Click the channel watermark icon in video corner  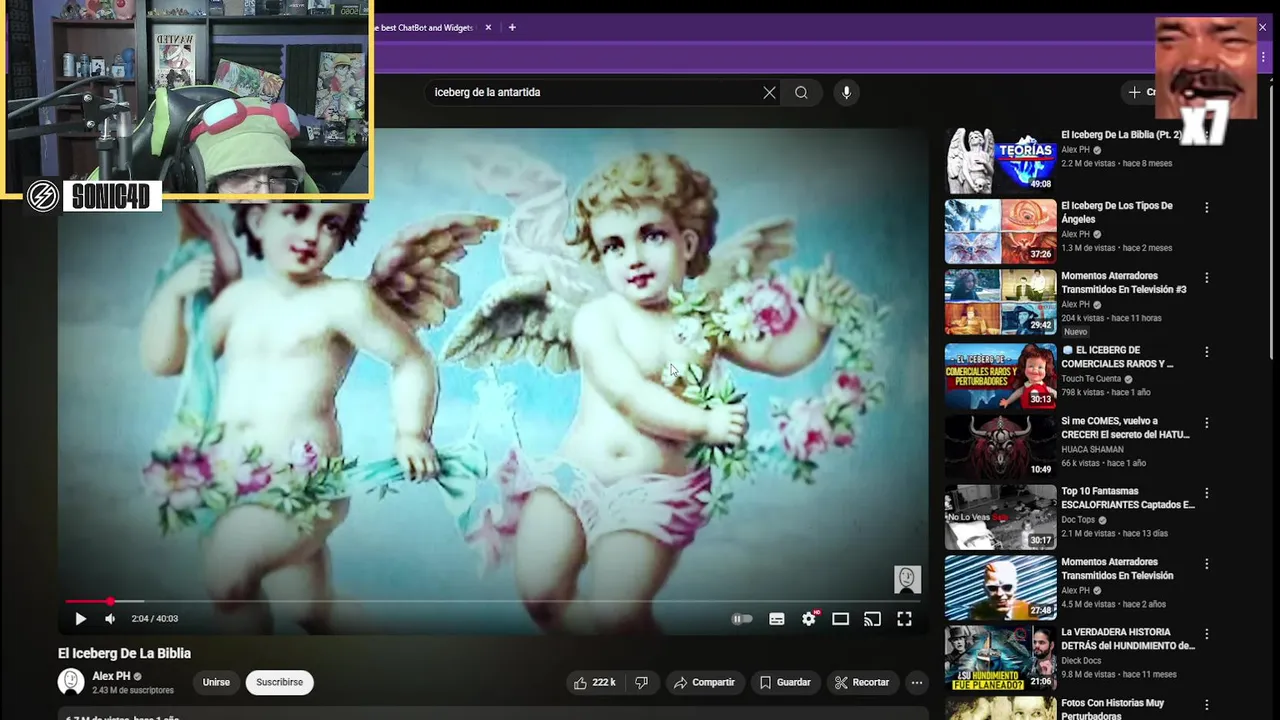(907, 579)
